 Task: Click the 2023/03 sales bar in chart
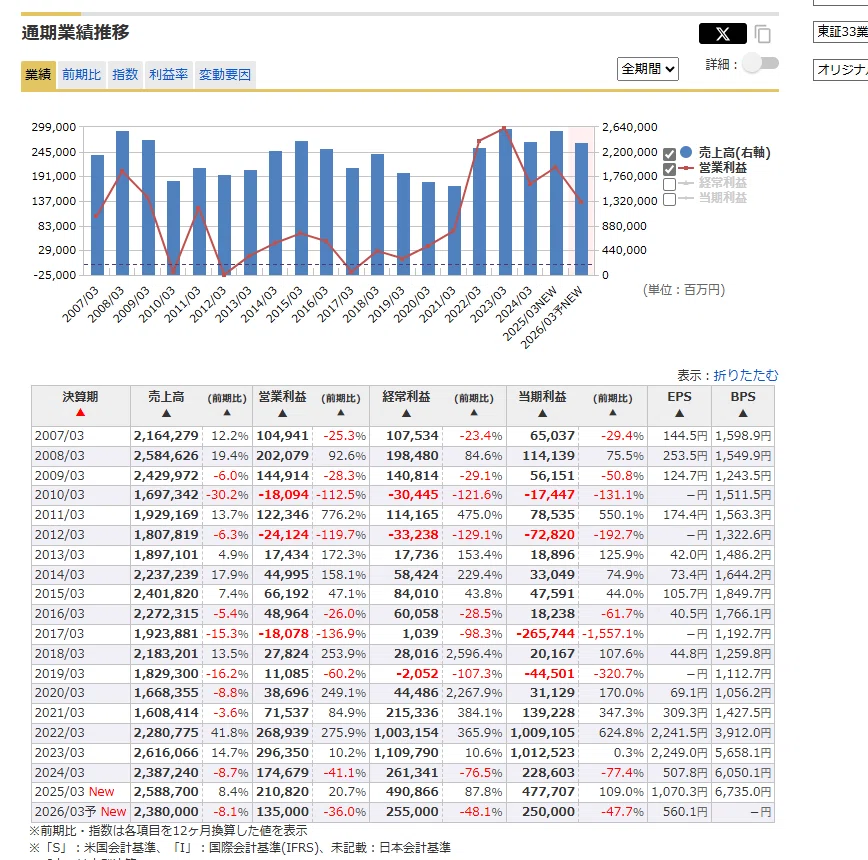pos(505,201)
